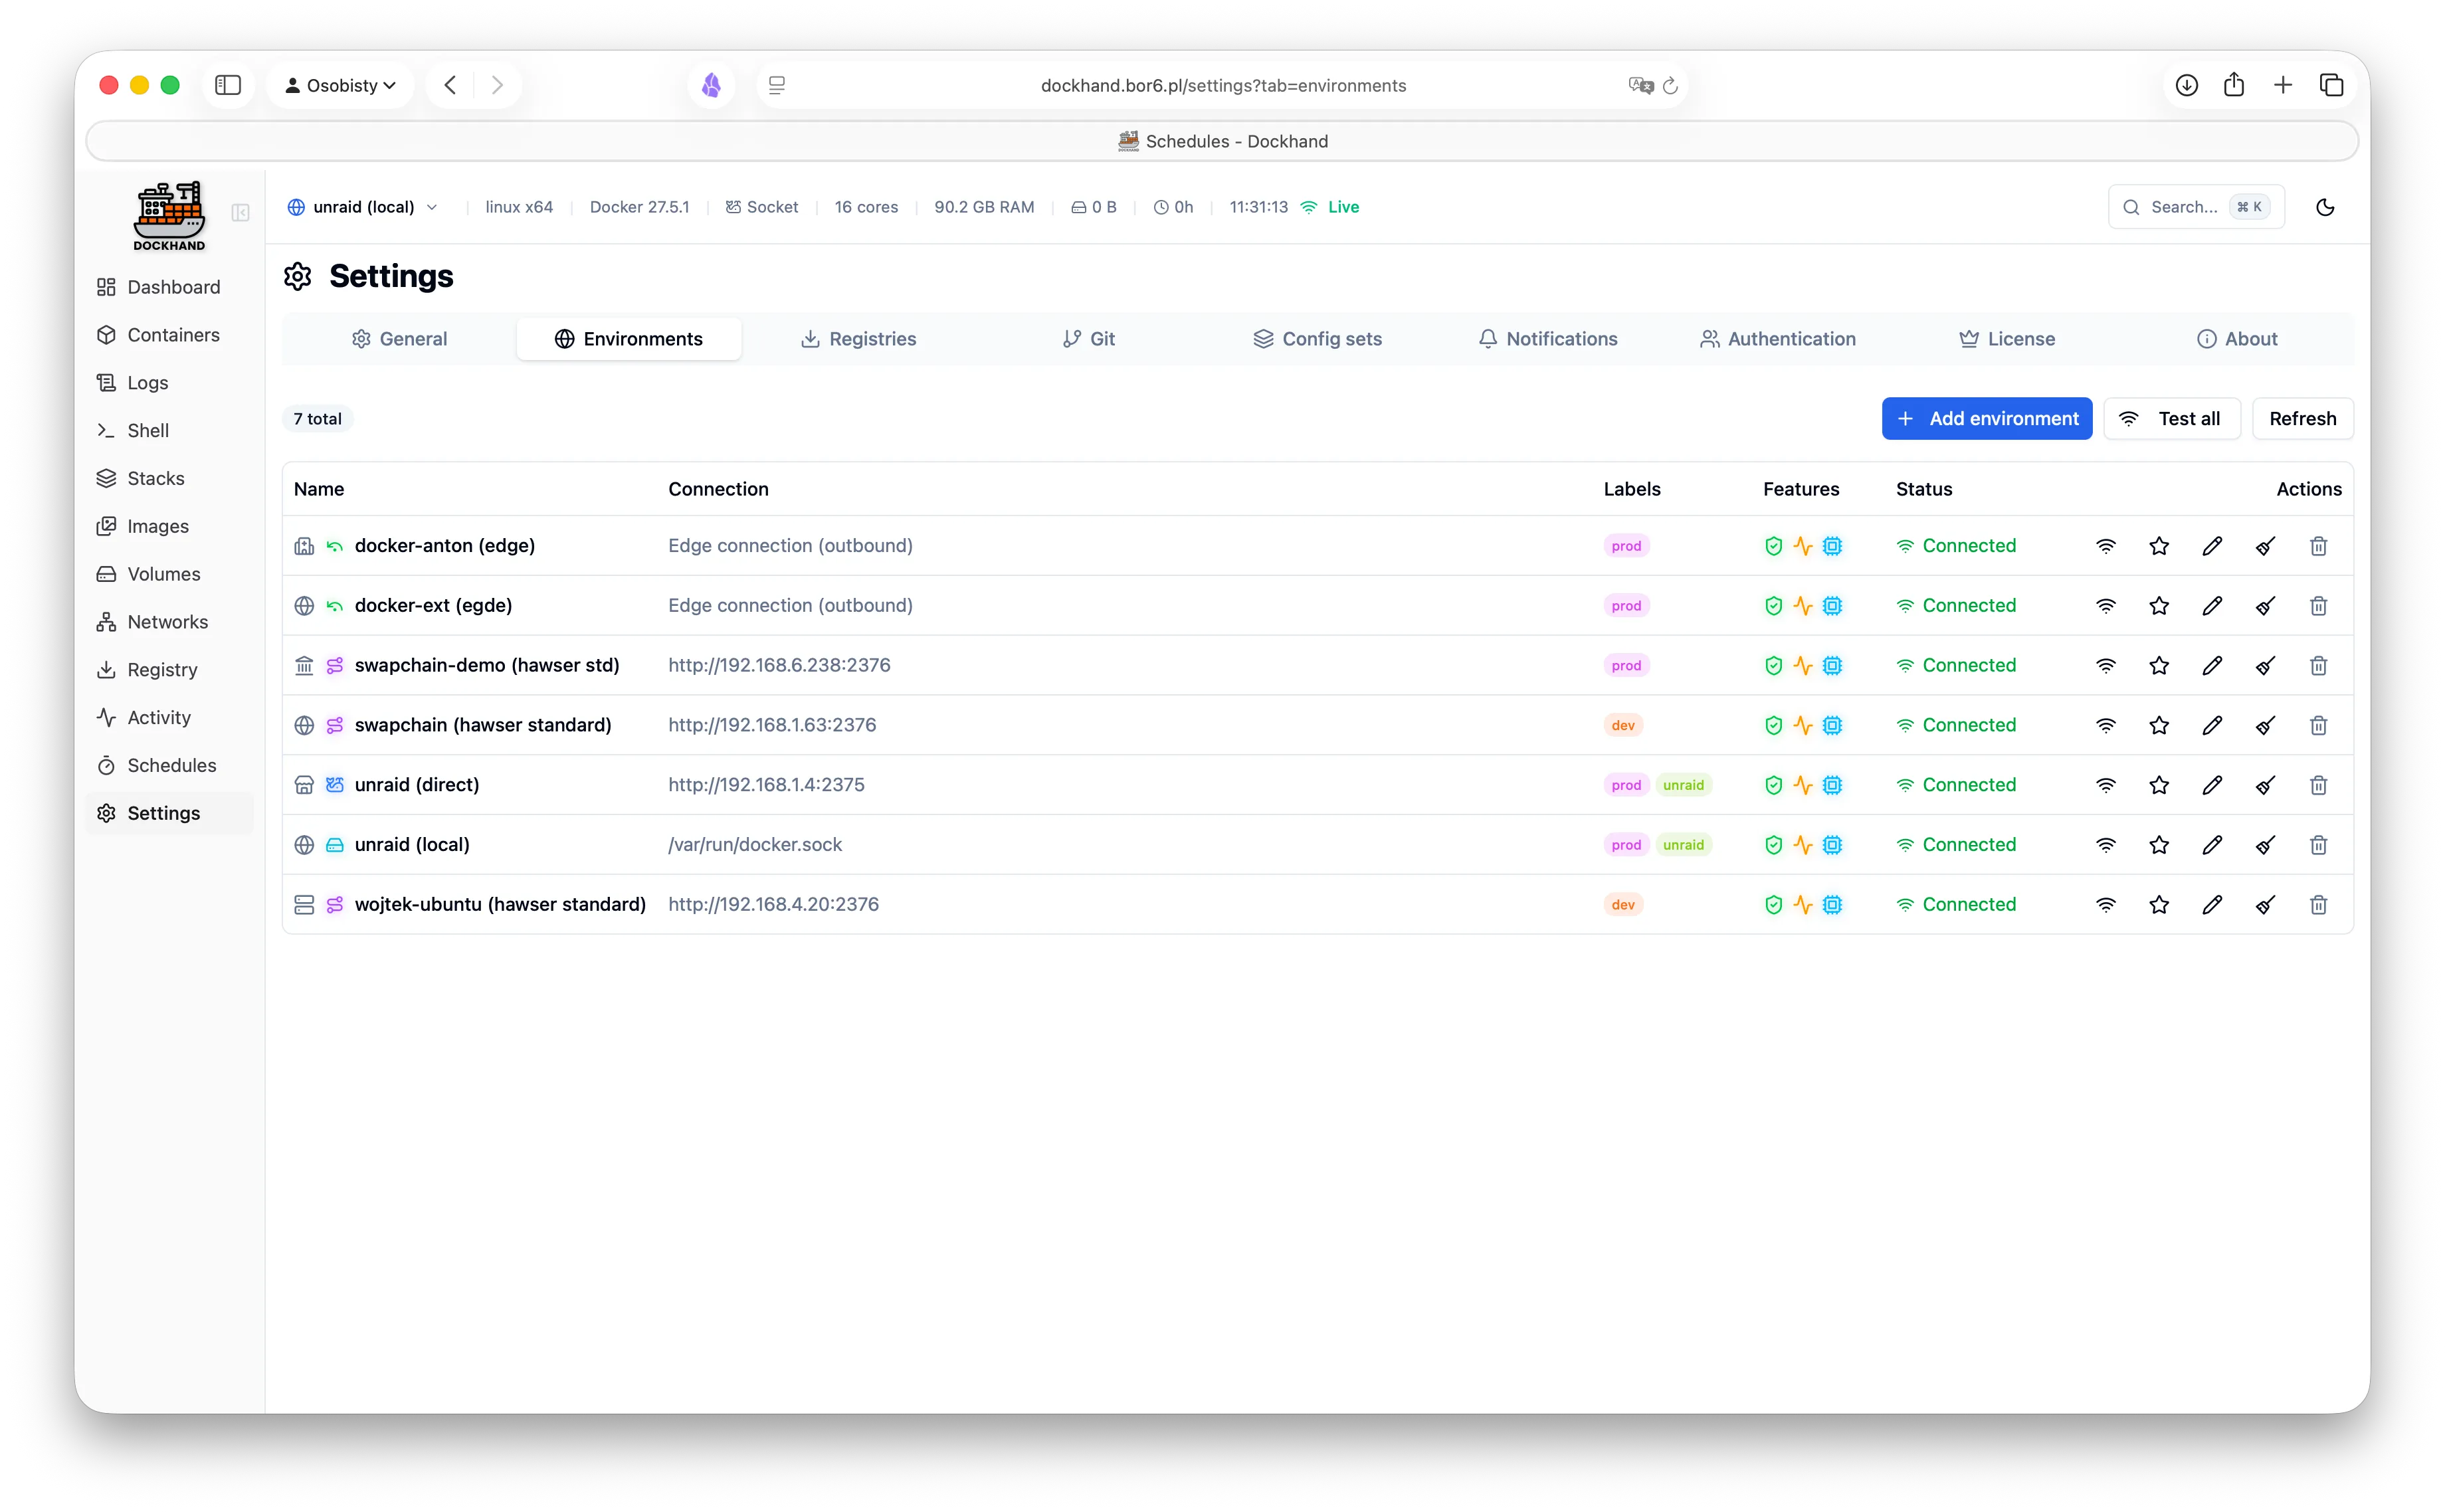Click the Test all button
2445x1512 pixels.
click(2171, 419)
